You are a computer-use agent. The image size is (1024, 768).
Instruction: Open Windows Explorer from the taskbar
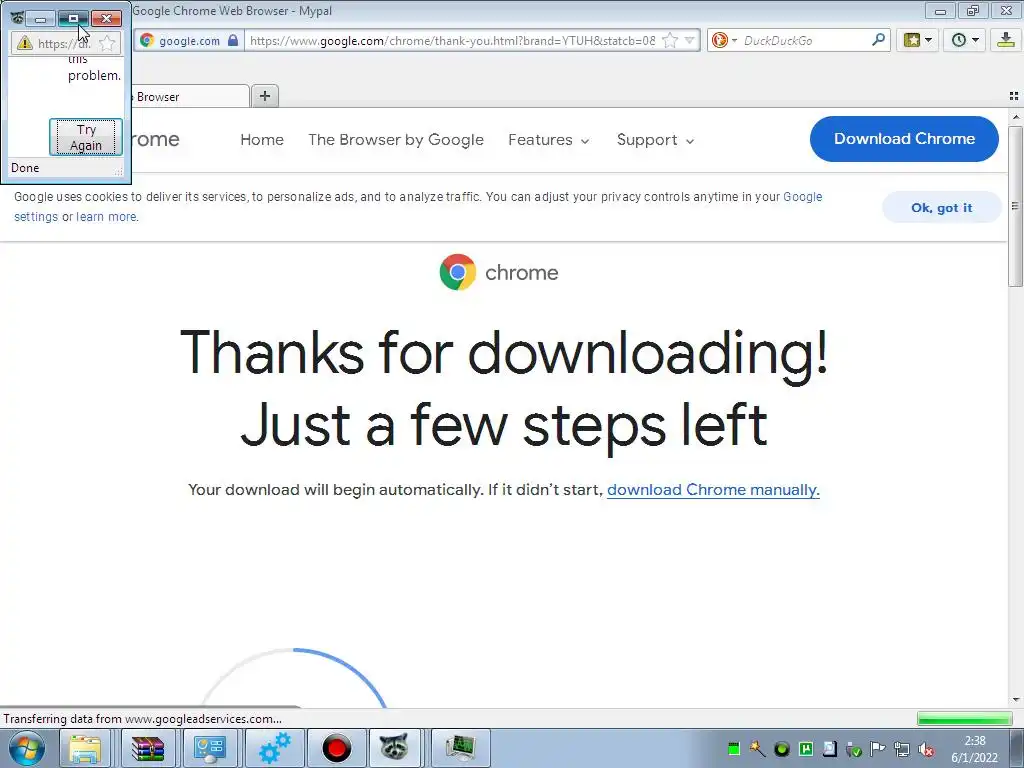click(85, 748)
